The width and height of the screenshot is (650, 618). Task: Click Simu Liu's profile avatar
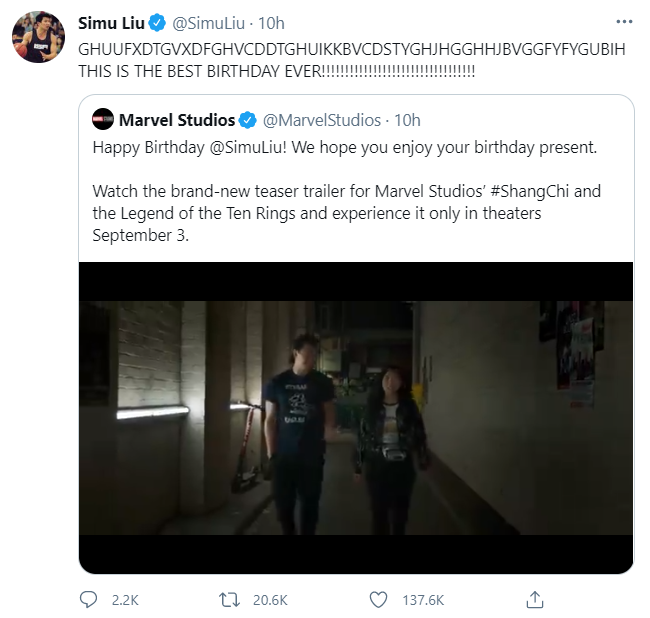(x=38, y=38)
